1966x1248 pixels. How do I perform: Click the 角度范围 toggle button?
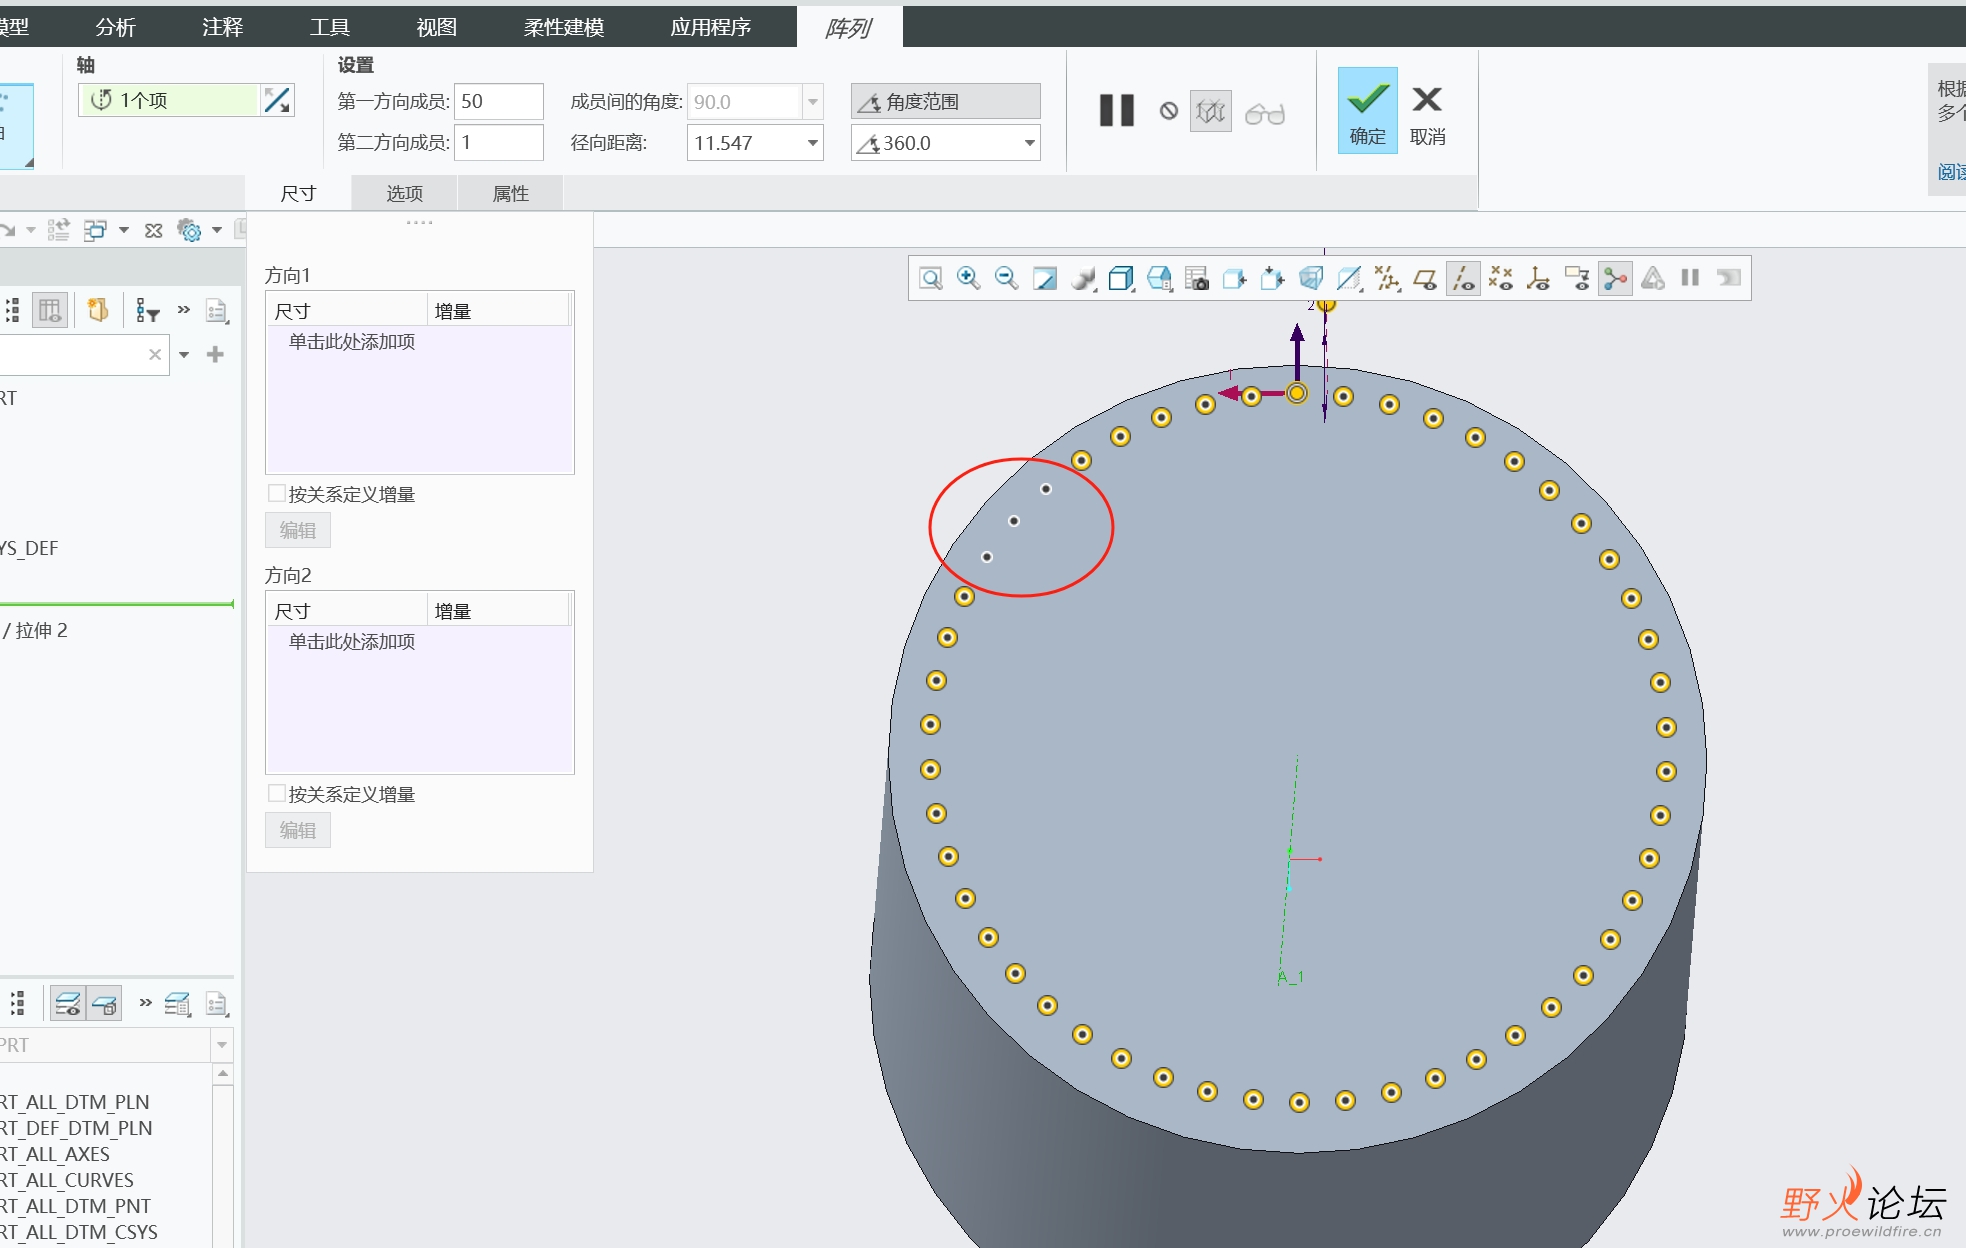coord(945,101)
